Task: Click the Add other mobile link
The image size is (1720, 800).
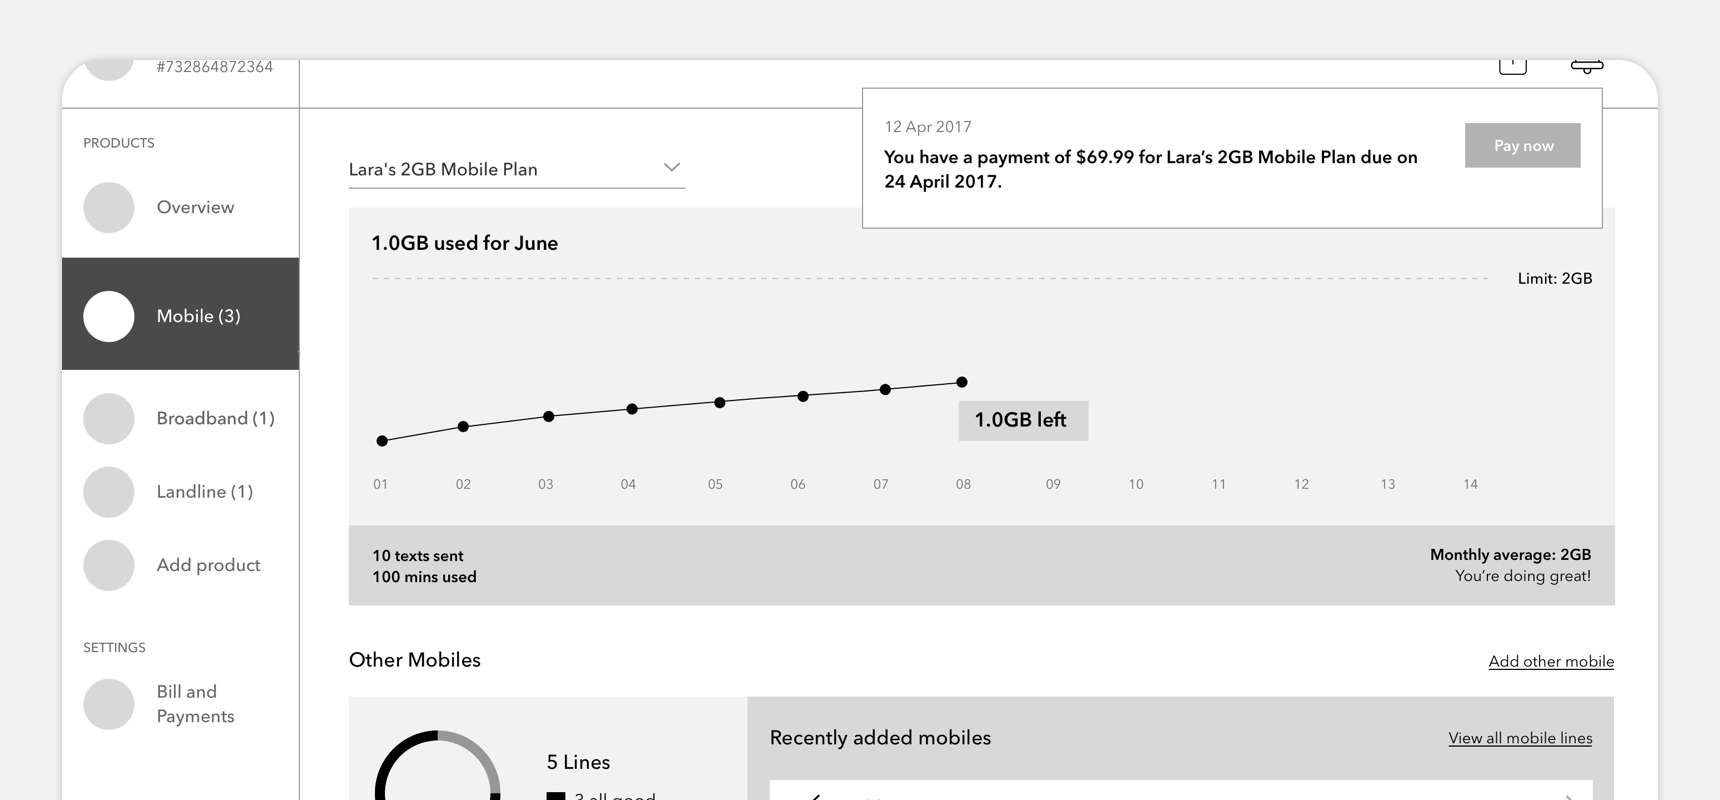Action: [x=1550, y=662]
